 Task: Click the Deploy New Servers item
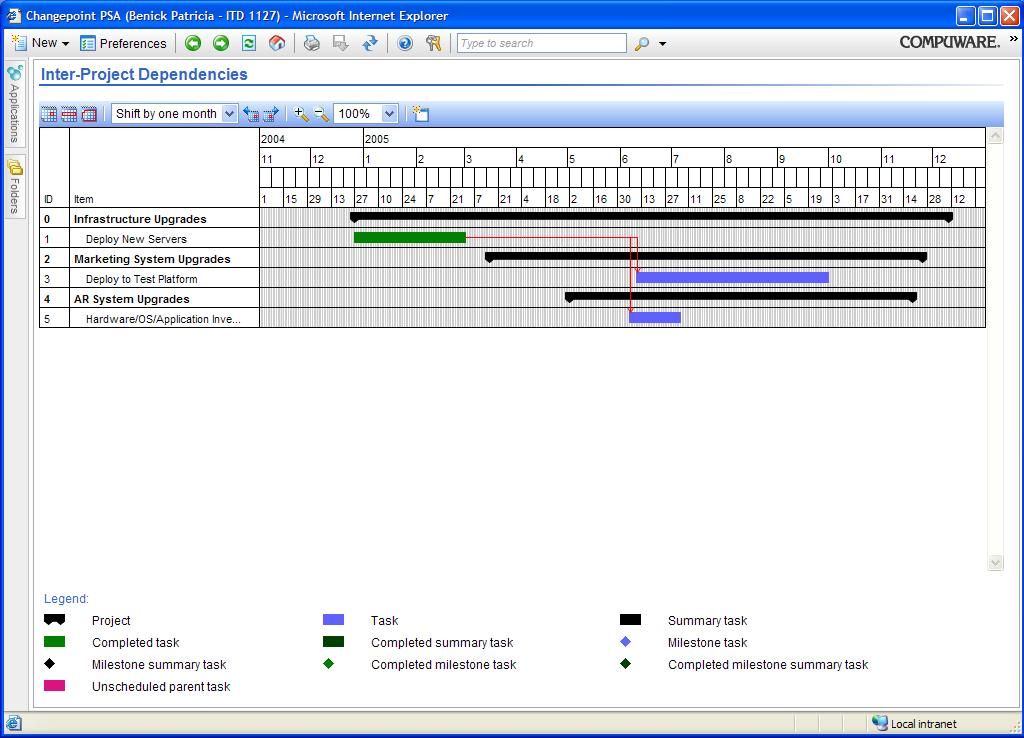pyautogui.click(x=136, y=239)
